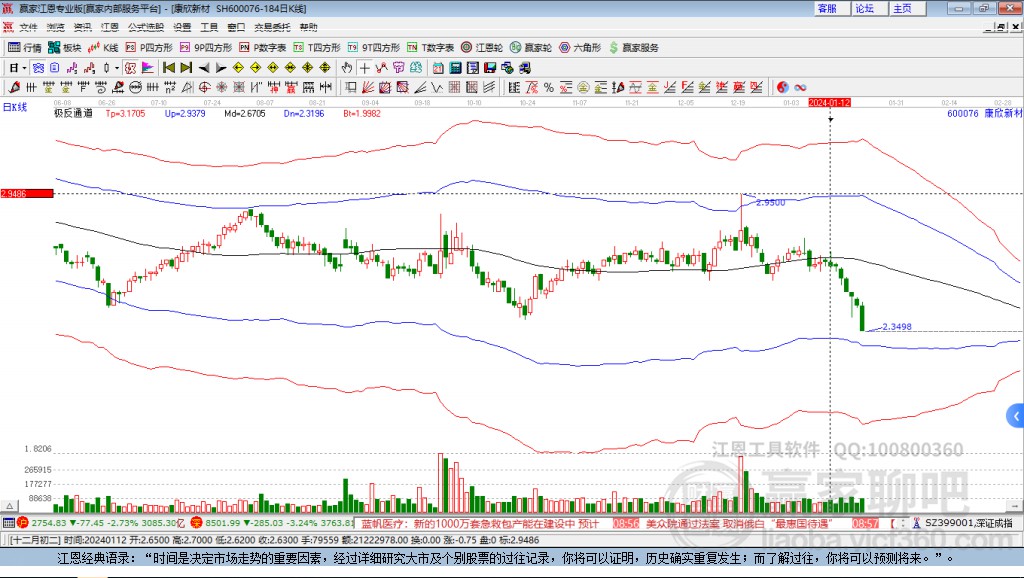Viewport: 1024px width, 578px height.
Task: Click the yellow diamond left-arrow icon
Action: point(238,68)
